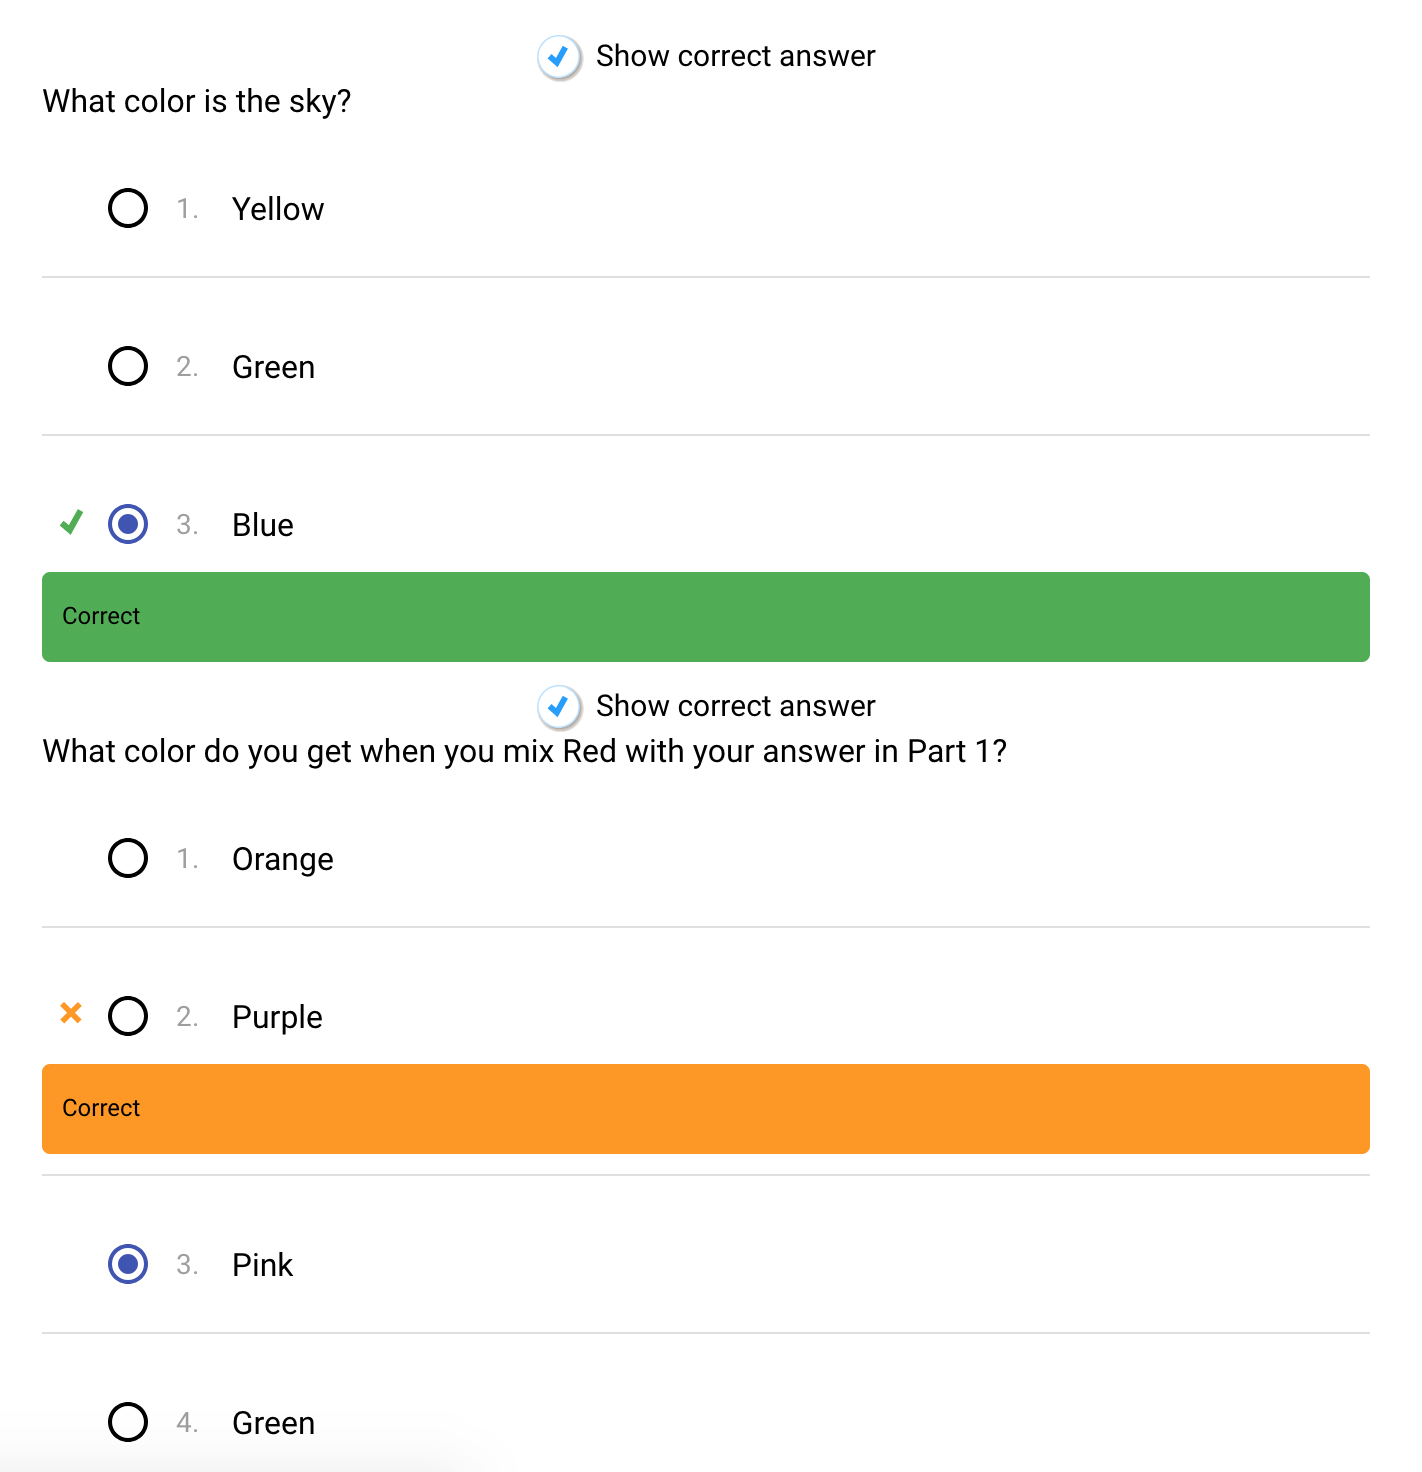Click the orange X icon beside Purple

pyautogui.click(x=71, y=1013)
